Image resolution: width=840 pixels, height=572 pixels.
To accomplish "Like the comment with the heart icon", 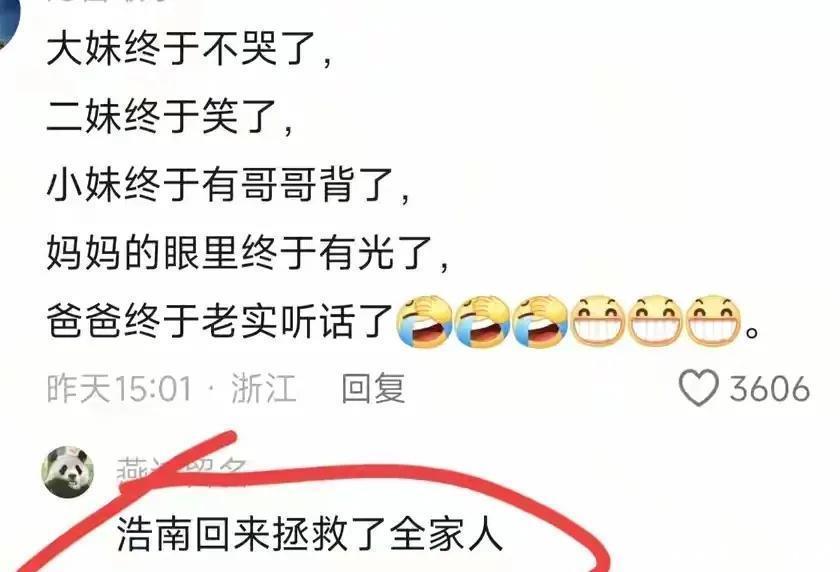I will pos(699,388).
